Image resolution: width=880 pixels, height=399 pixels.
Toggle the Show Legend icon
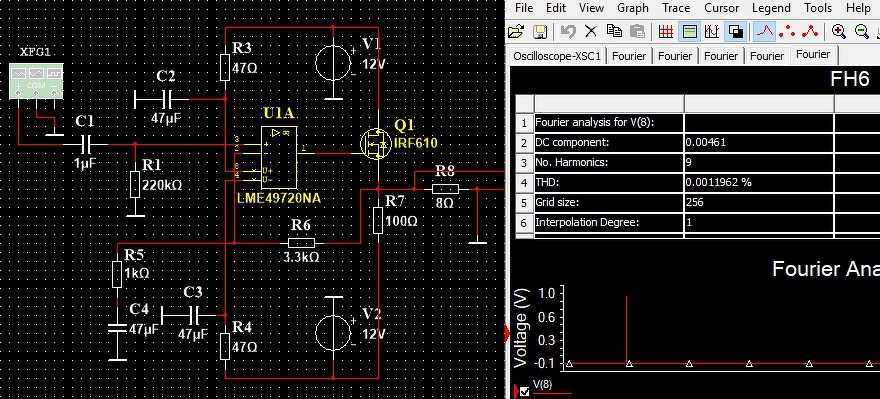[x=689, y=31]
